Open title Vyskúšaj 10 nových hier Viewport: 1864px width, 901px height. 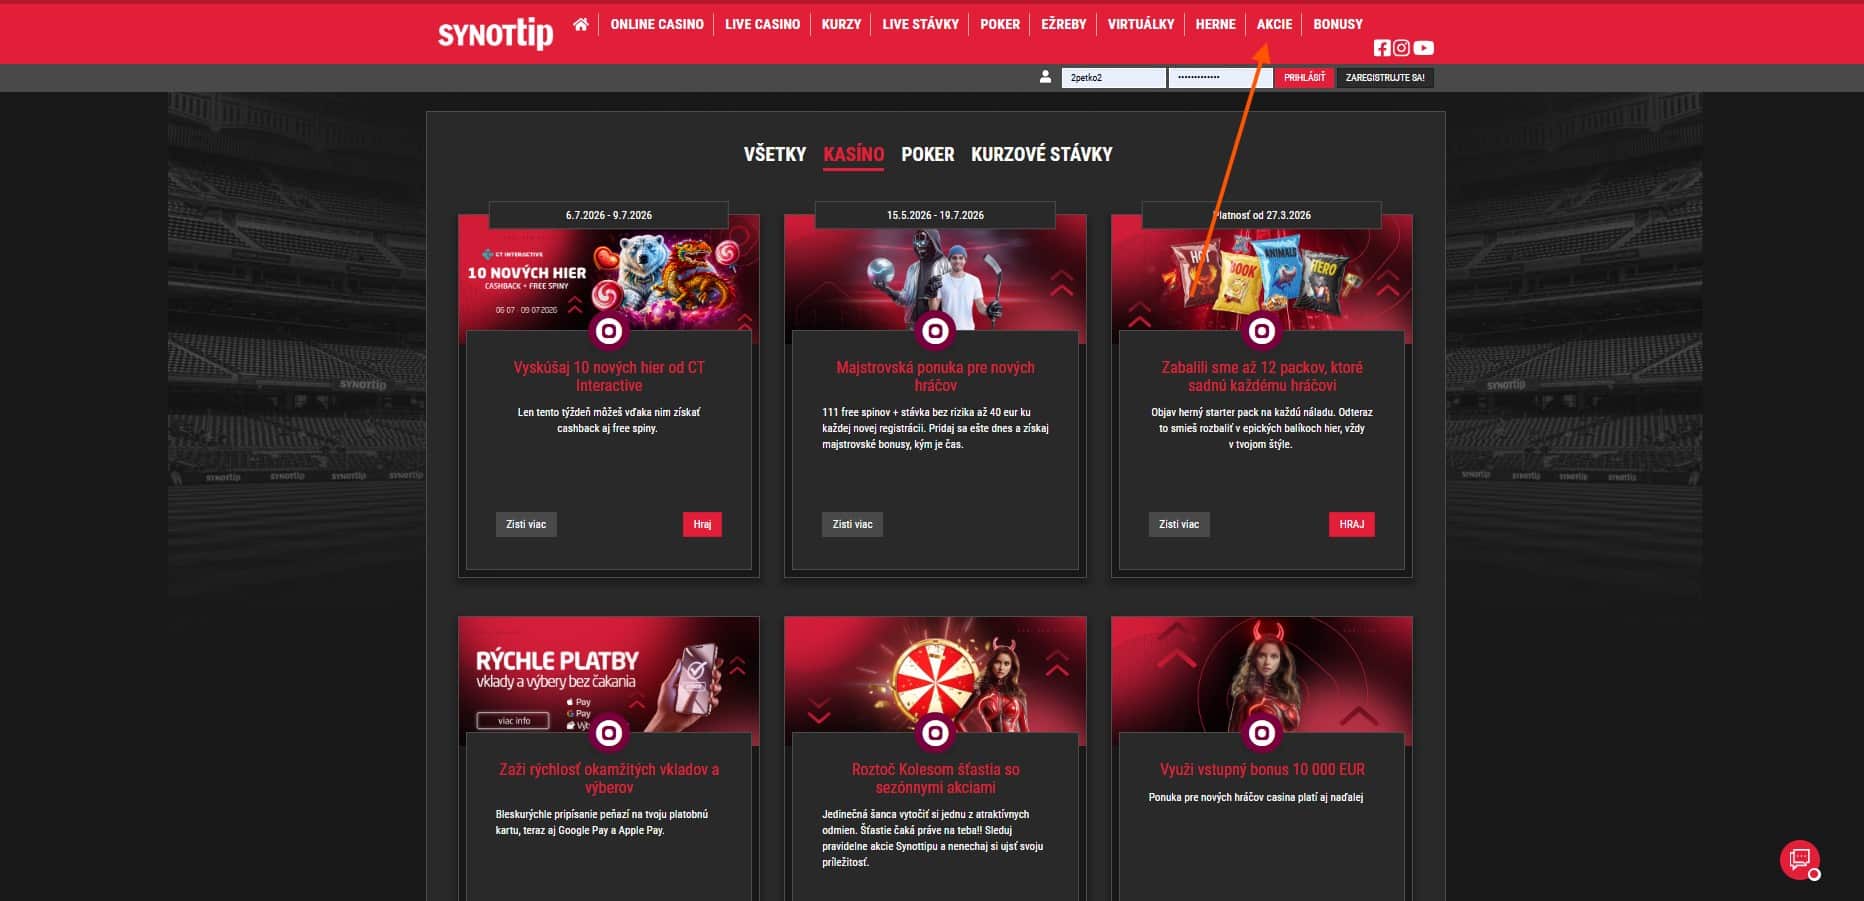pos(609,376)
